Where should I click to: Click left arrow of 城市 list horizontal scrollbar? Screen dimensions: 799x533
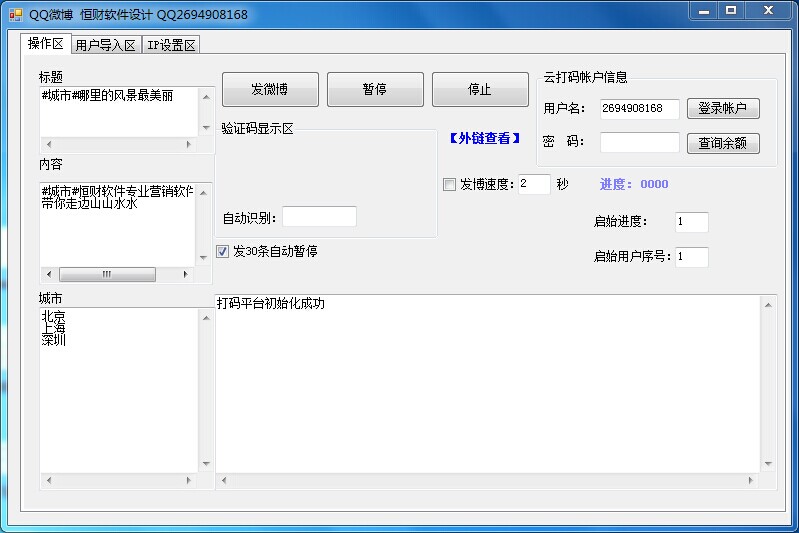pyautogui.click(x=49, y=480)
